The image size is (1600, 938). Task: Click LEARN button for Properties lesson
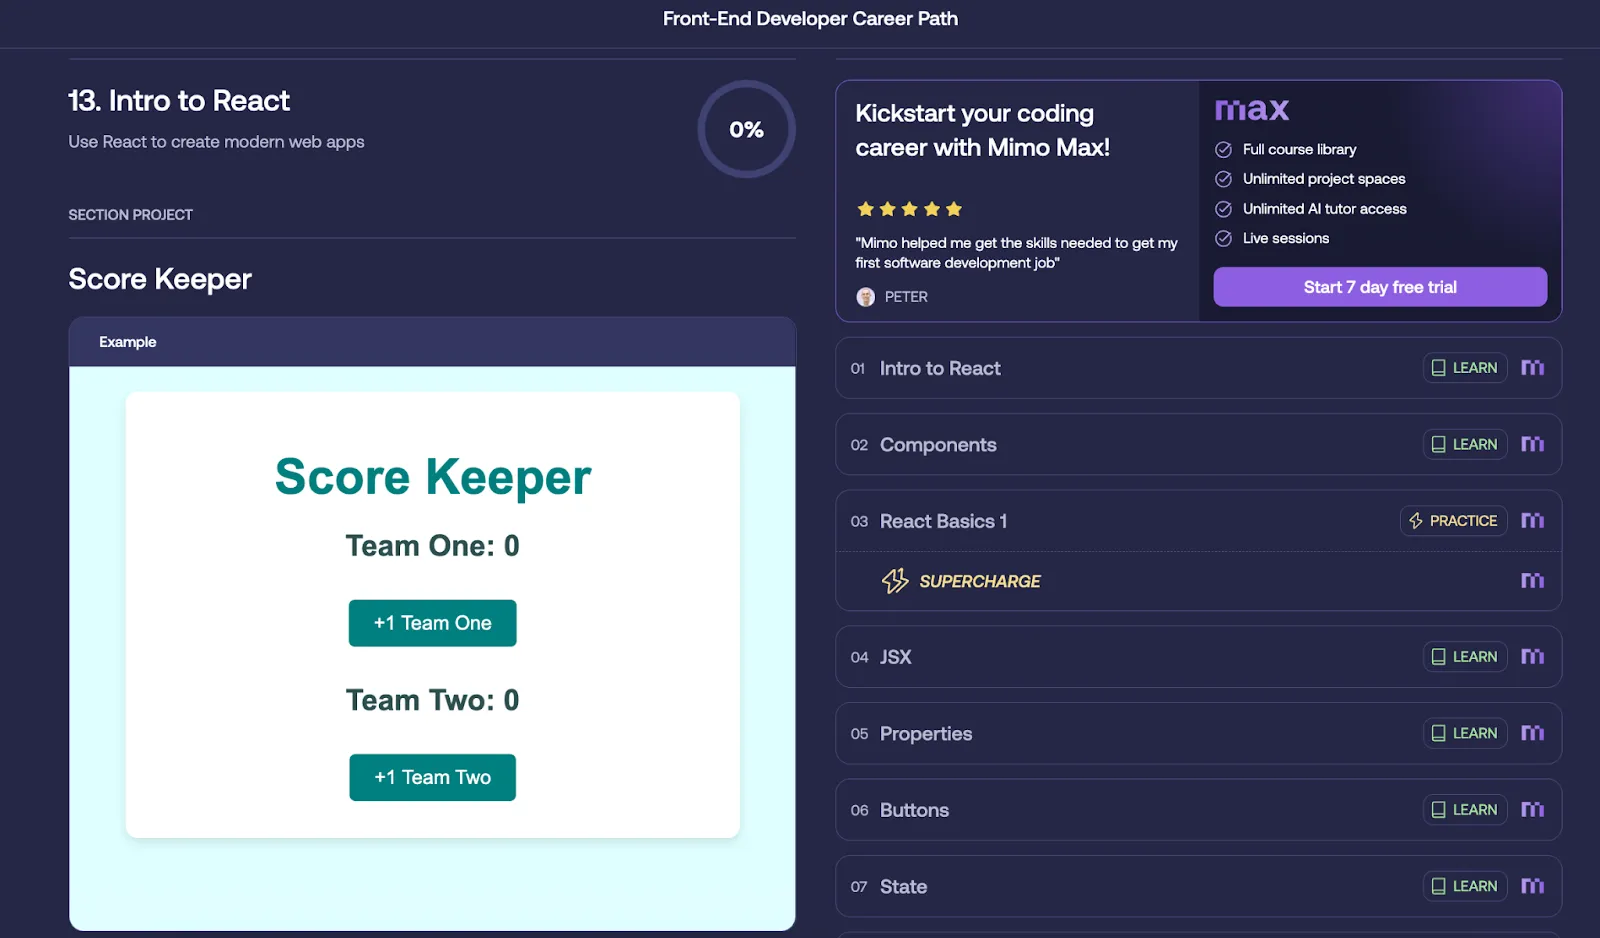(x=1465, y=733)
